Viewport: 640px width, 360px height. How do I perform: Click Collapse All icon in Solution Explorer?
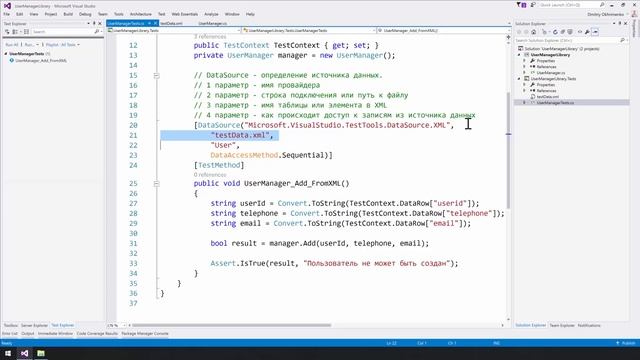coord(562,32)
